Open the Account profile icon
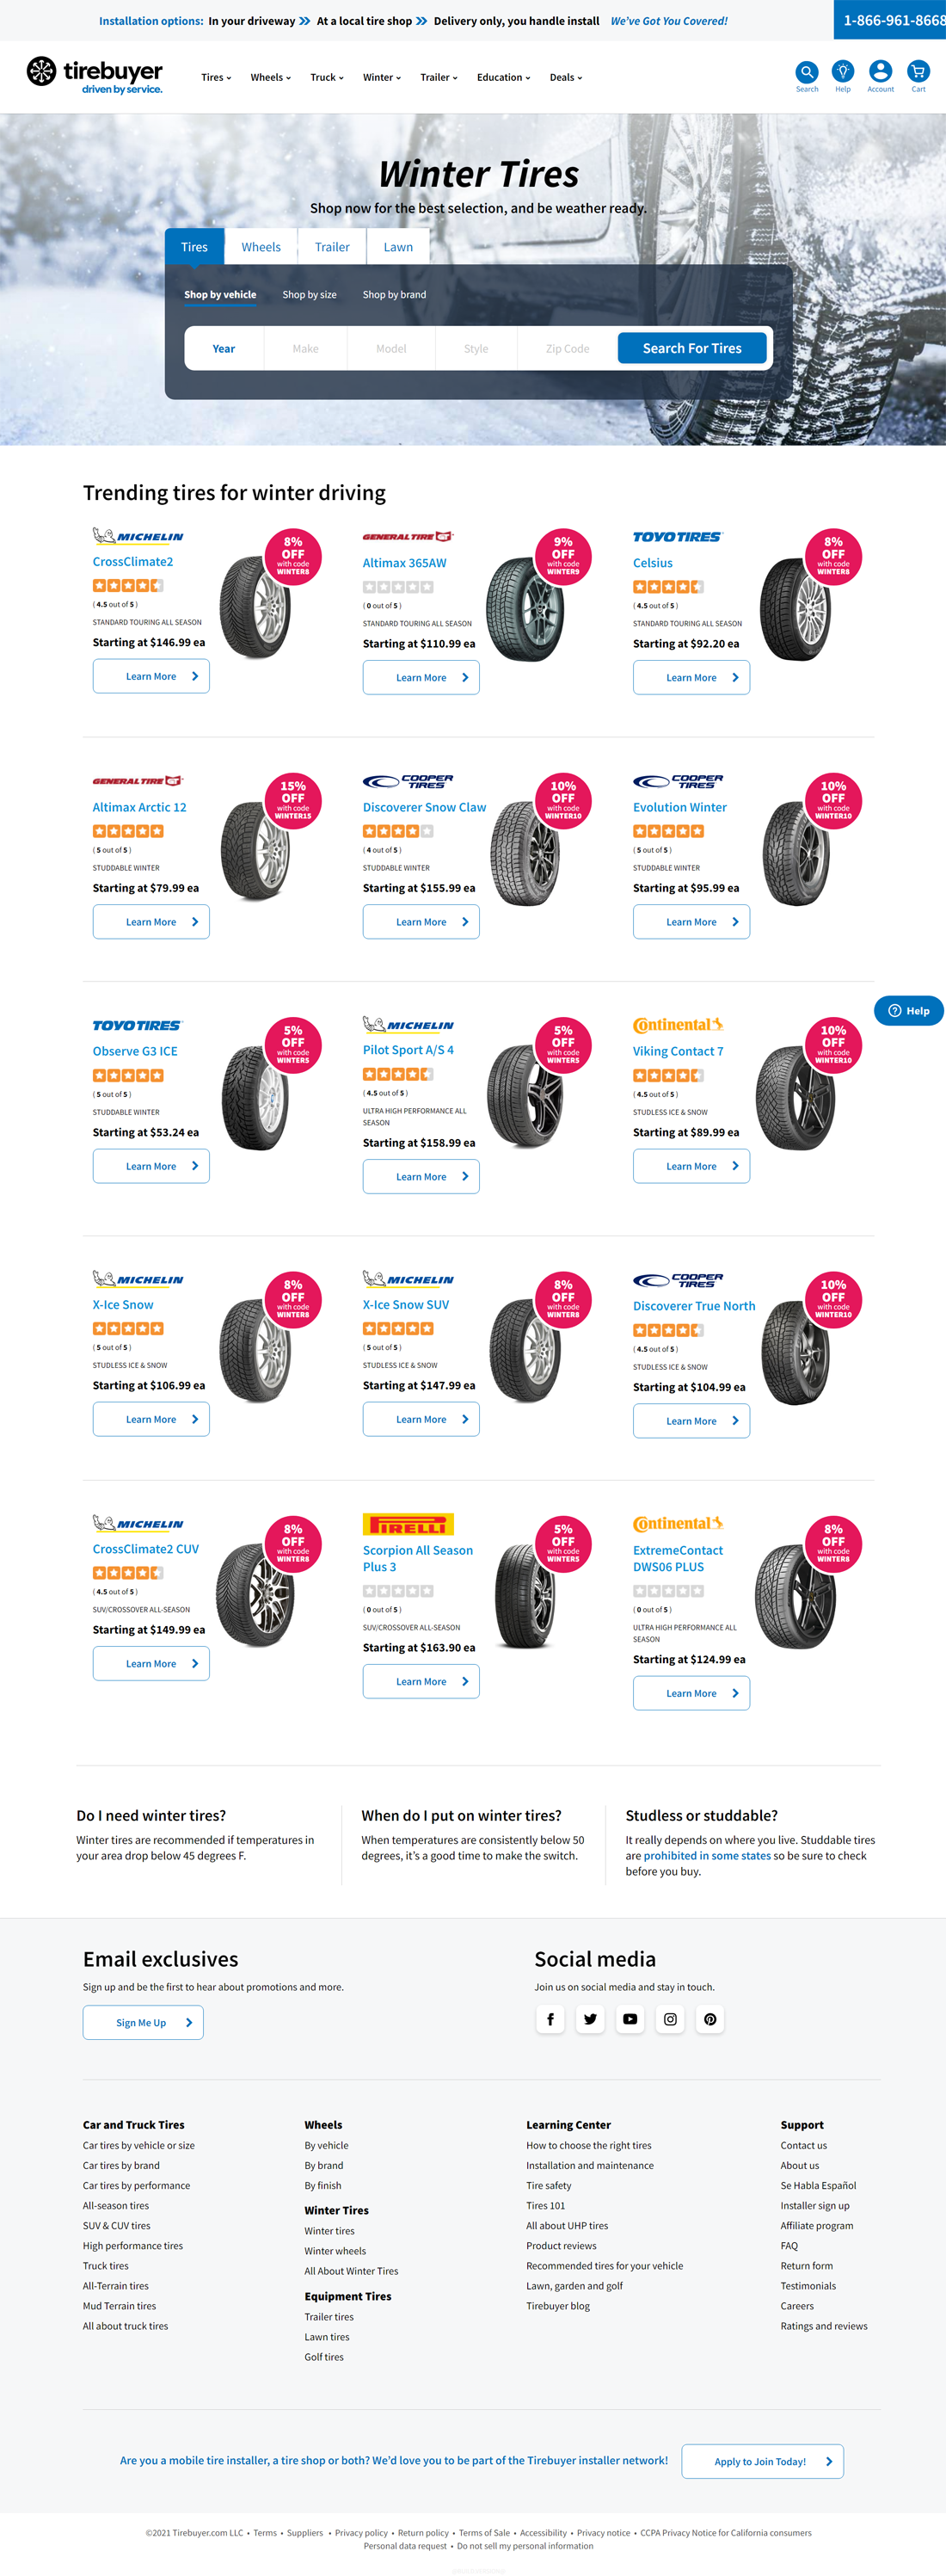Image resolution: width=946 pixels, height=2576 pixels. pyautogui.click(x=880, y=72)
